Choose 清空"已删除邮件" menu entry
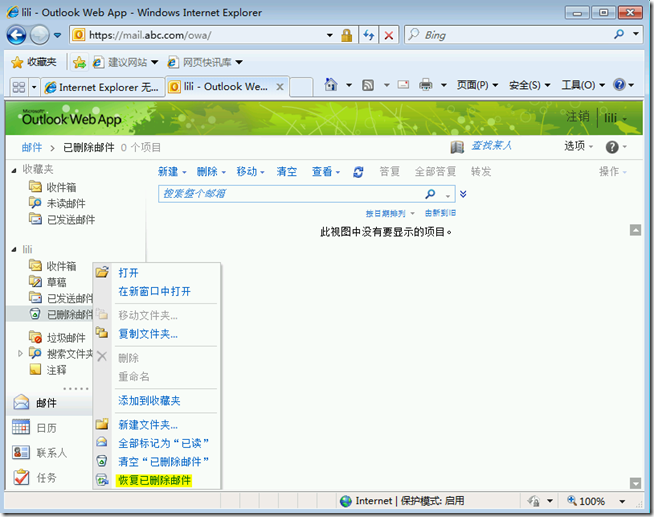Image resolution: width=654 pixels, height=517 pixels. (x=163, y=461)
